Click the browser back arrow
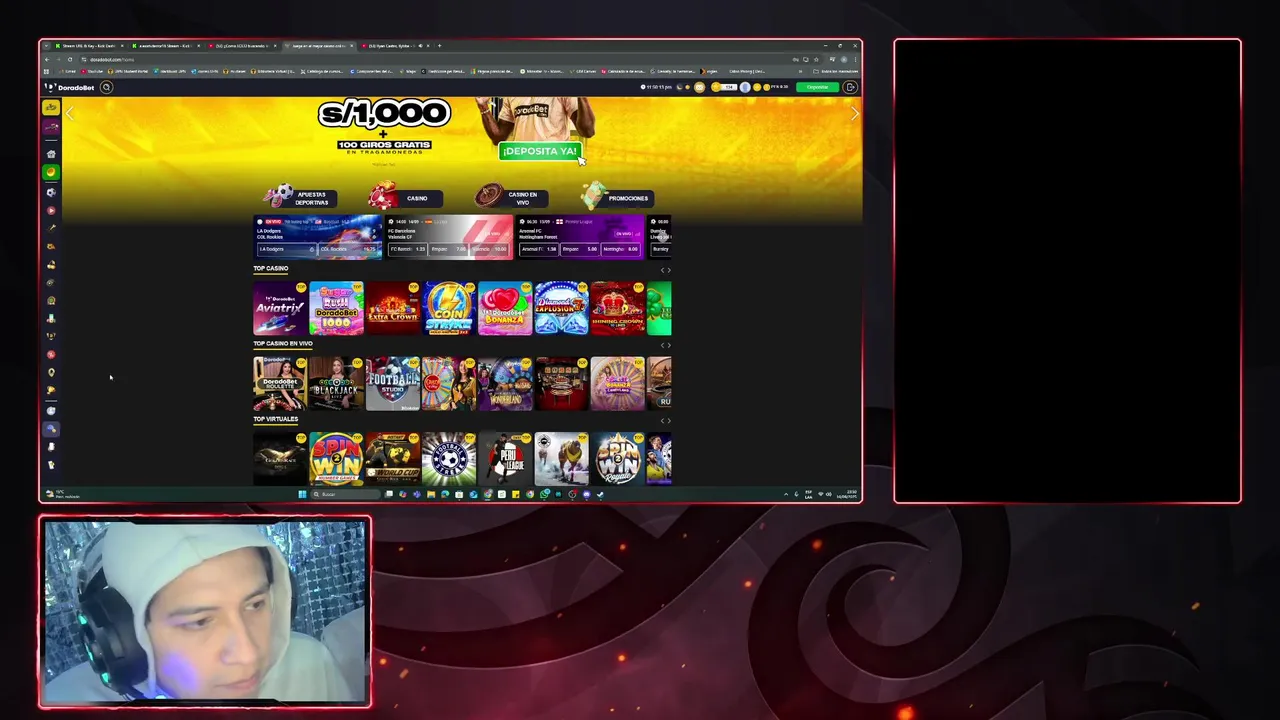Viewport: 1280px width, 720px height. click(47, 59)
